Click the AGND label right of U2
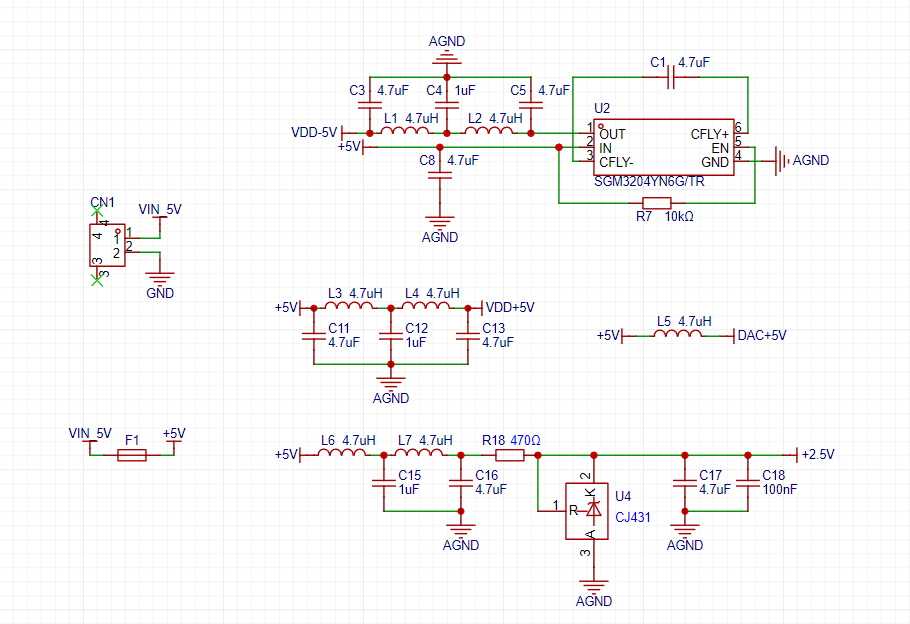This screenshot has width=910, height=624. [811, 160]
